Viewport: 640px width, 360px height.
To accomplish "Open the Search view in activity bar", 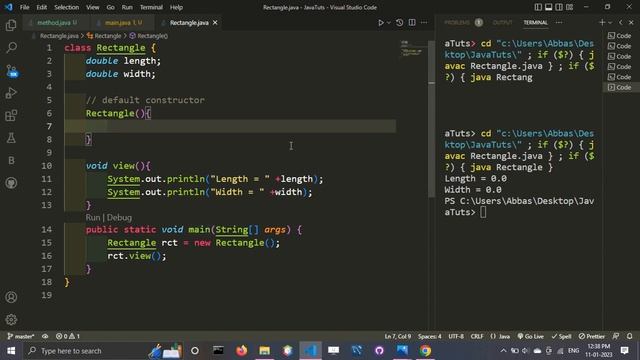I will pyautogui.click(x=11, y=48).
